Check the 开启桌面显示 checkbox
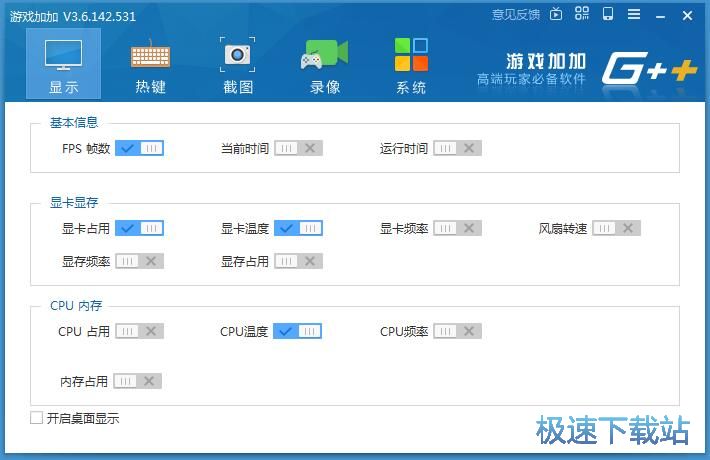The image size is (710, 460). [36, 418]
